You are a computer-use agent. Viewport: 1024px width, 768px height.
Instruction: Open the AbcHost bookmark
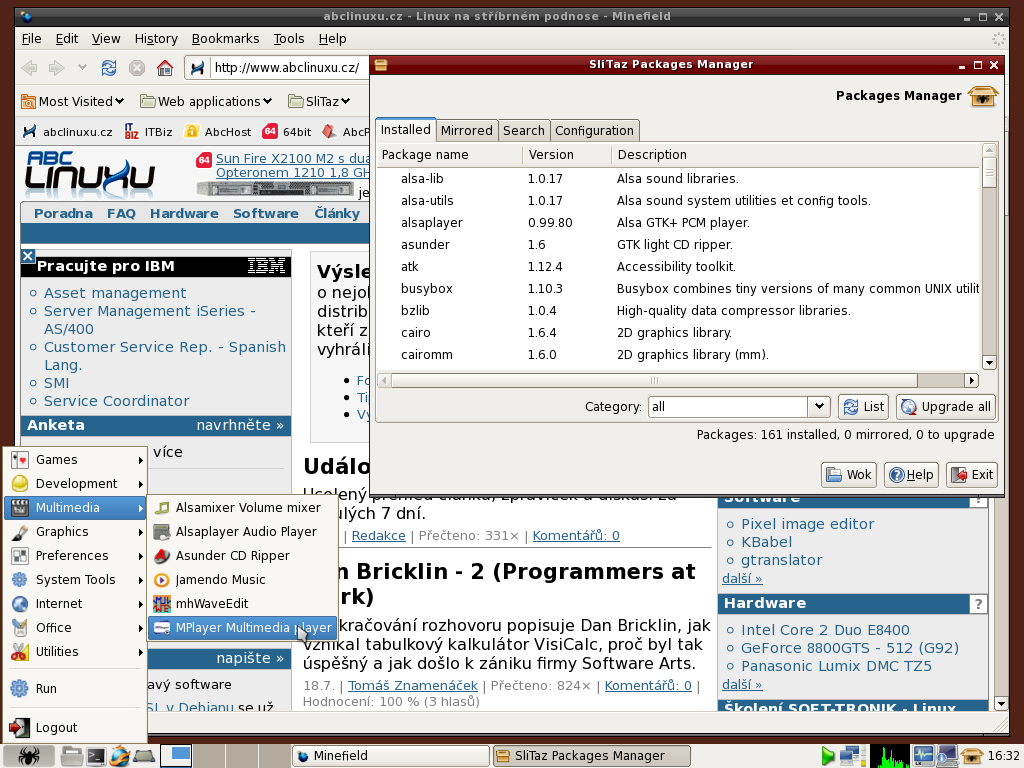click(x=218, y=132)
